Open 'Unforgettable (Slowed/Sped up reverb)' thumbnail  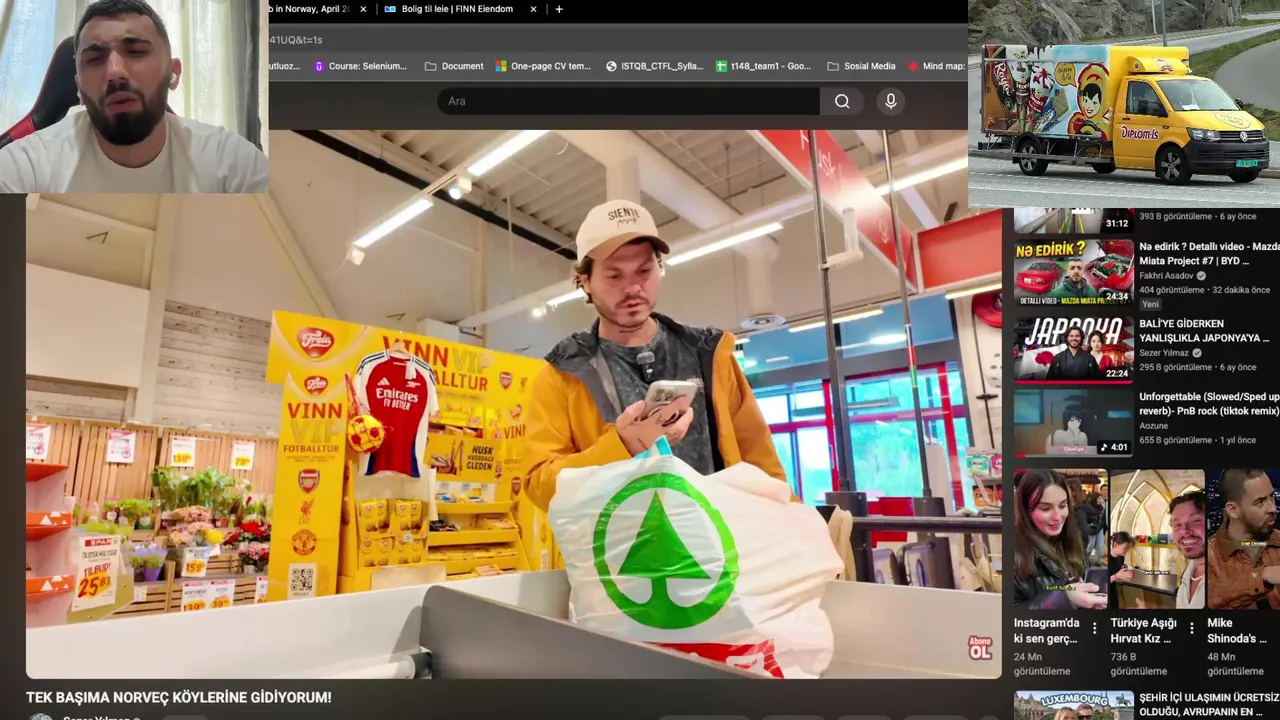click(1073, 422)
